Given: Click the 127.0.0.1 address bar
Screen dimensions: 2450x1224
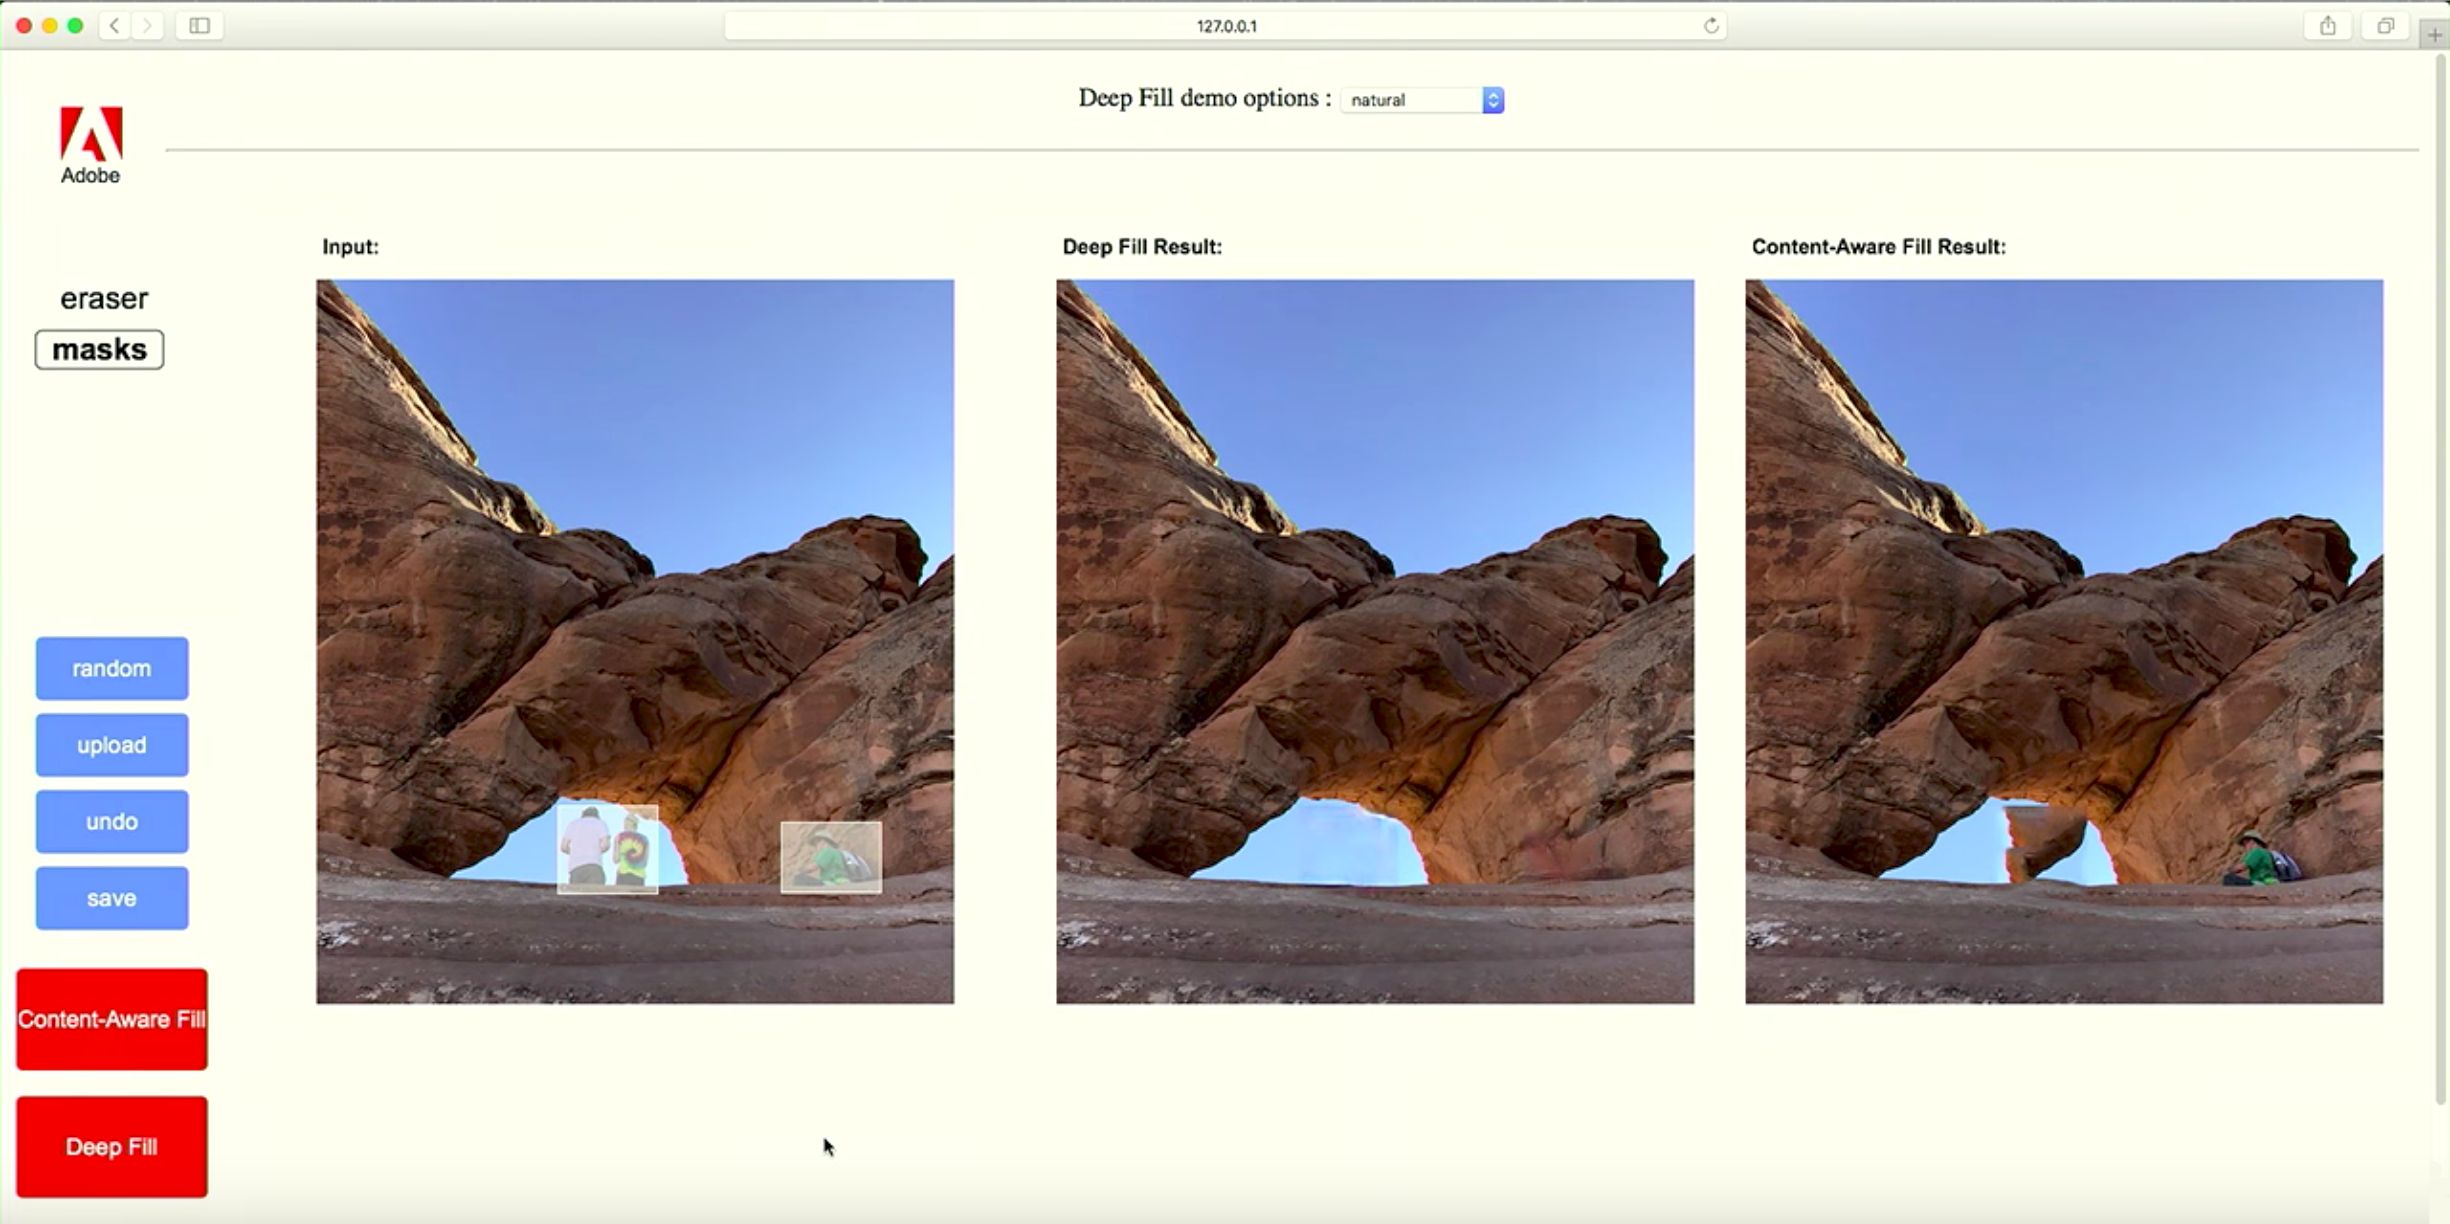Looking at the screenshot, I should point(1226,26).
